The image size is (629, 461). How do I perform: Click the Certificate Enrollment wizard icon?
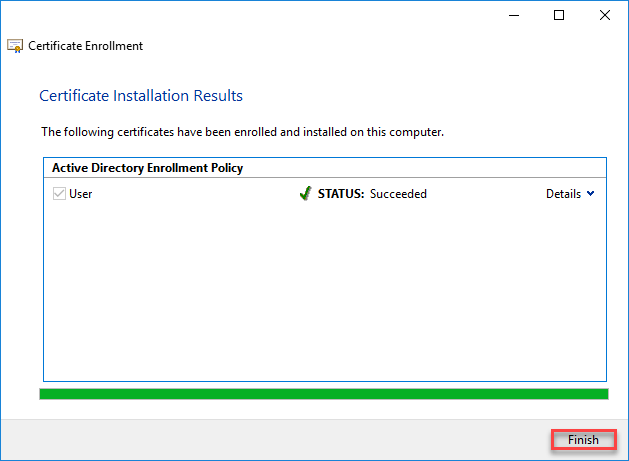click(x=15, y=46)
